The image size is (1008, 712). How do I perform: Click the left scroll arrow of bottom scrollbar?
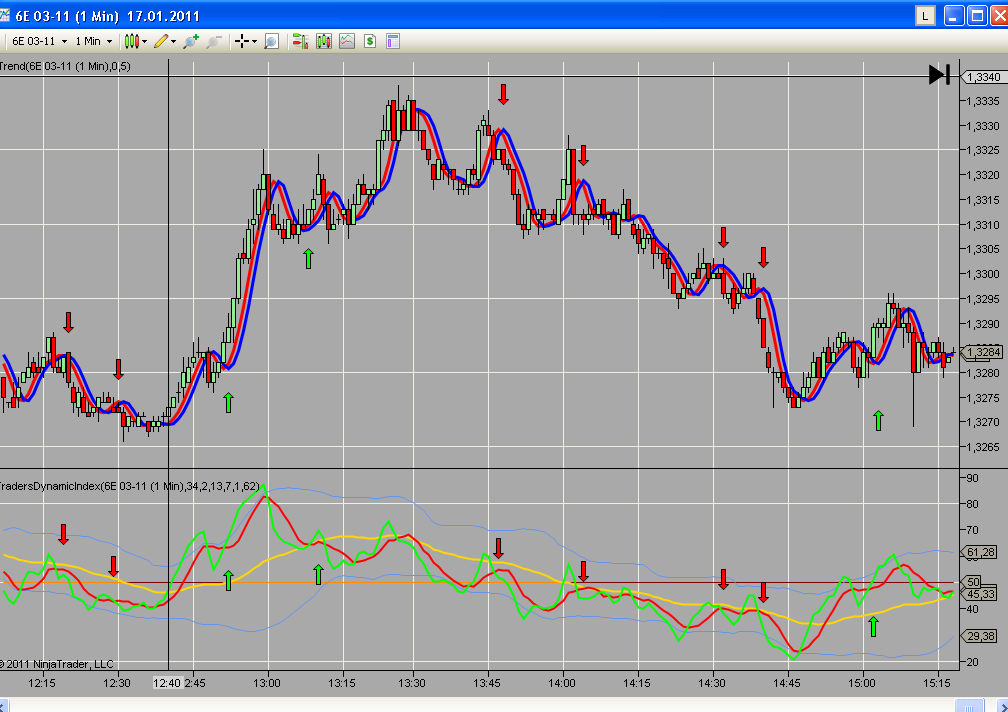(x=4, y=706)
